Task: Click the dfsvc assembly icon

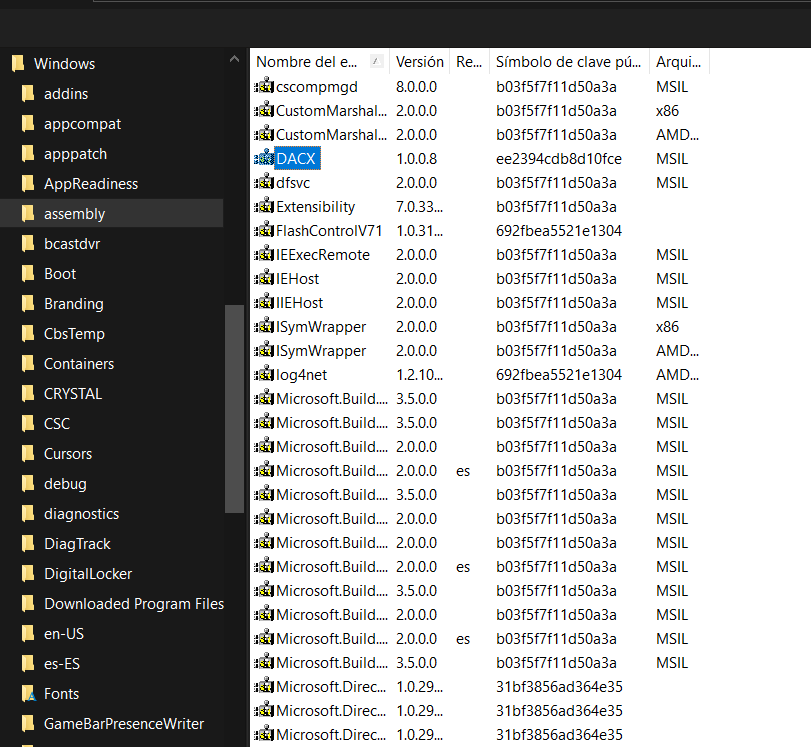Action: tap(264, 182)
